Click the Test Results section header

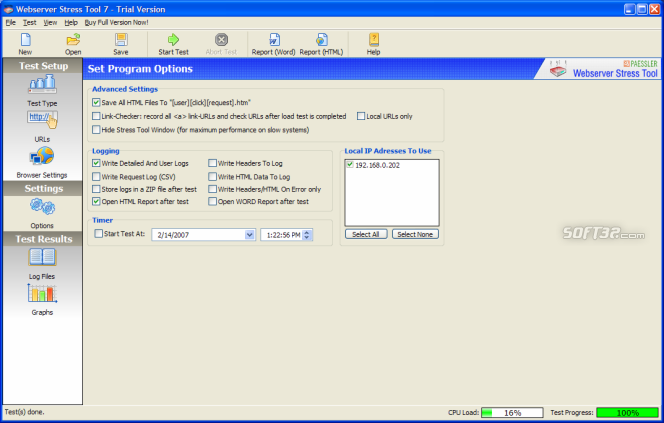[43, 239]
